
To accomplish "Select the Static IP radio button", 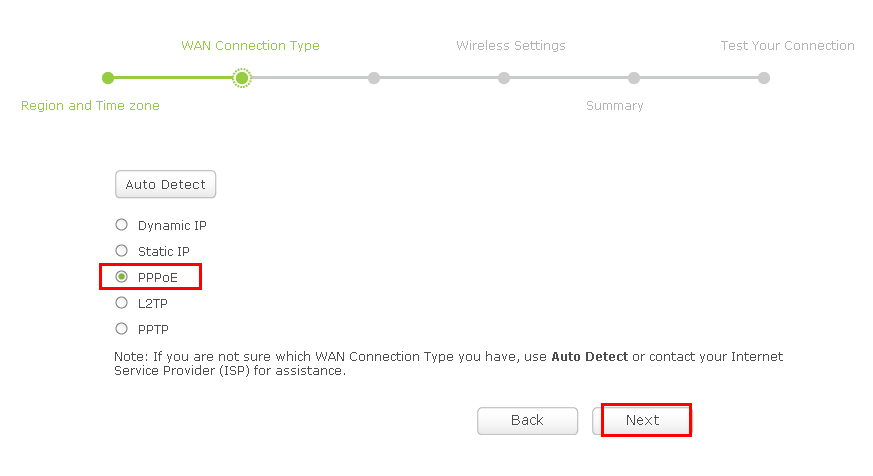I will tap(121, 251).
